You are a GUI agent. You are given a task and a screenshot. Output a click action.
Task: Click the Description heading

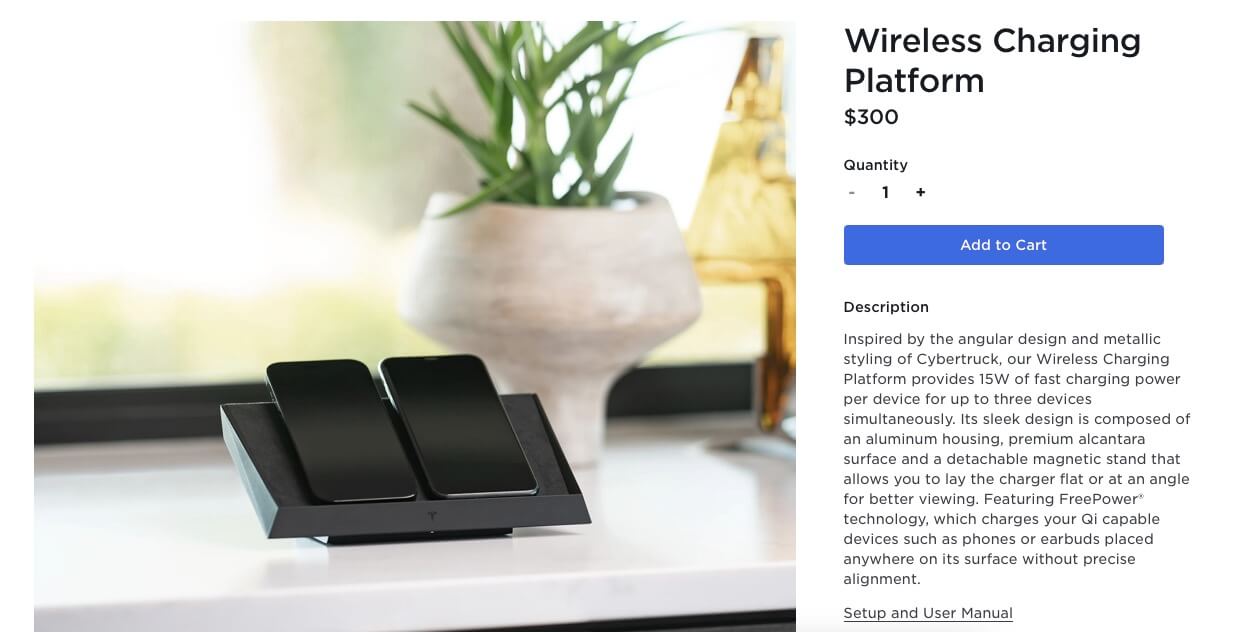click(x=886, y=307)
